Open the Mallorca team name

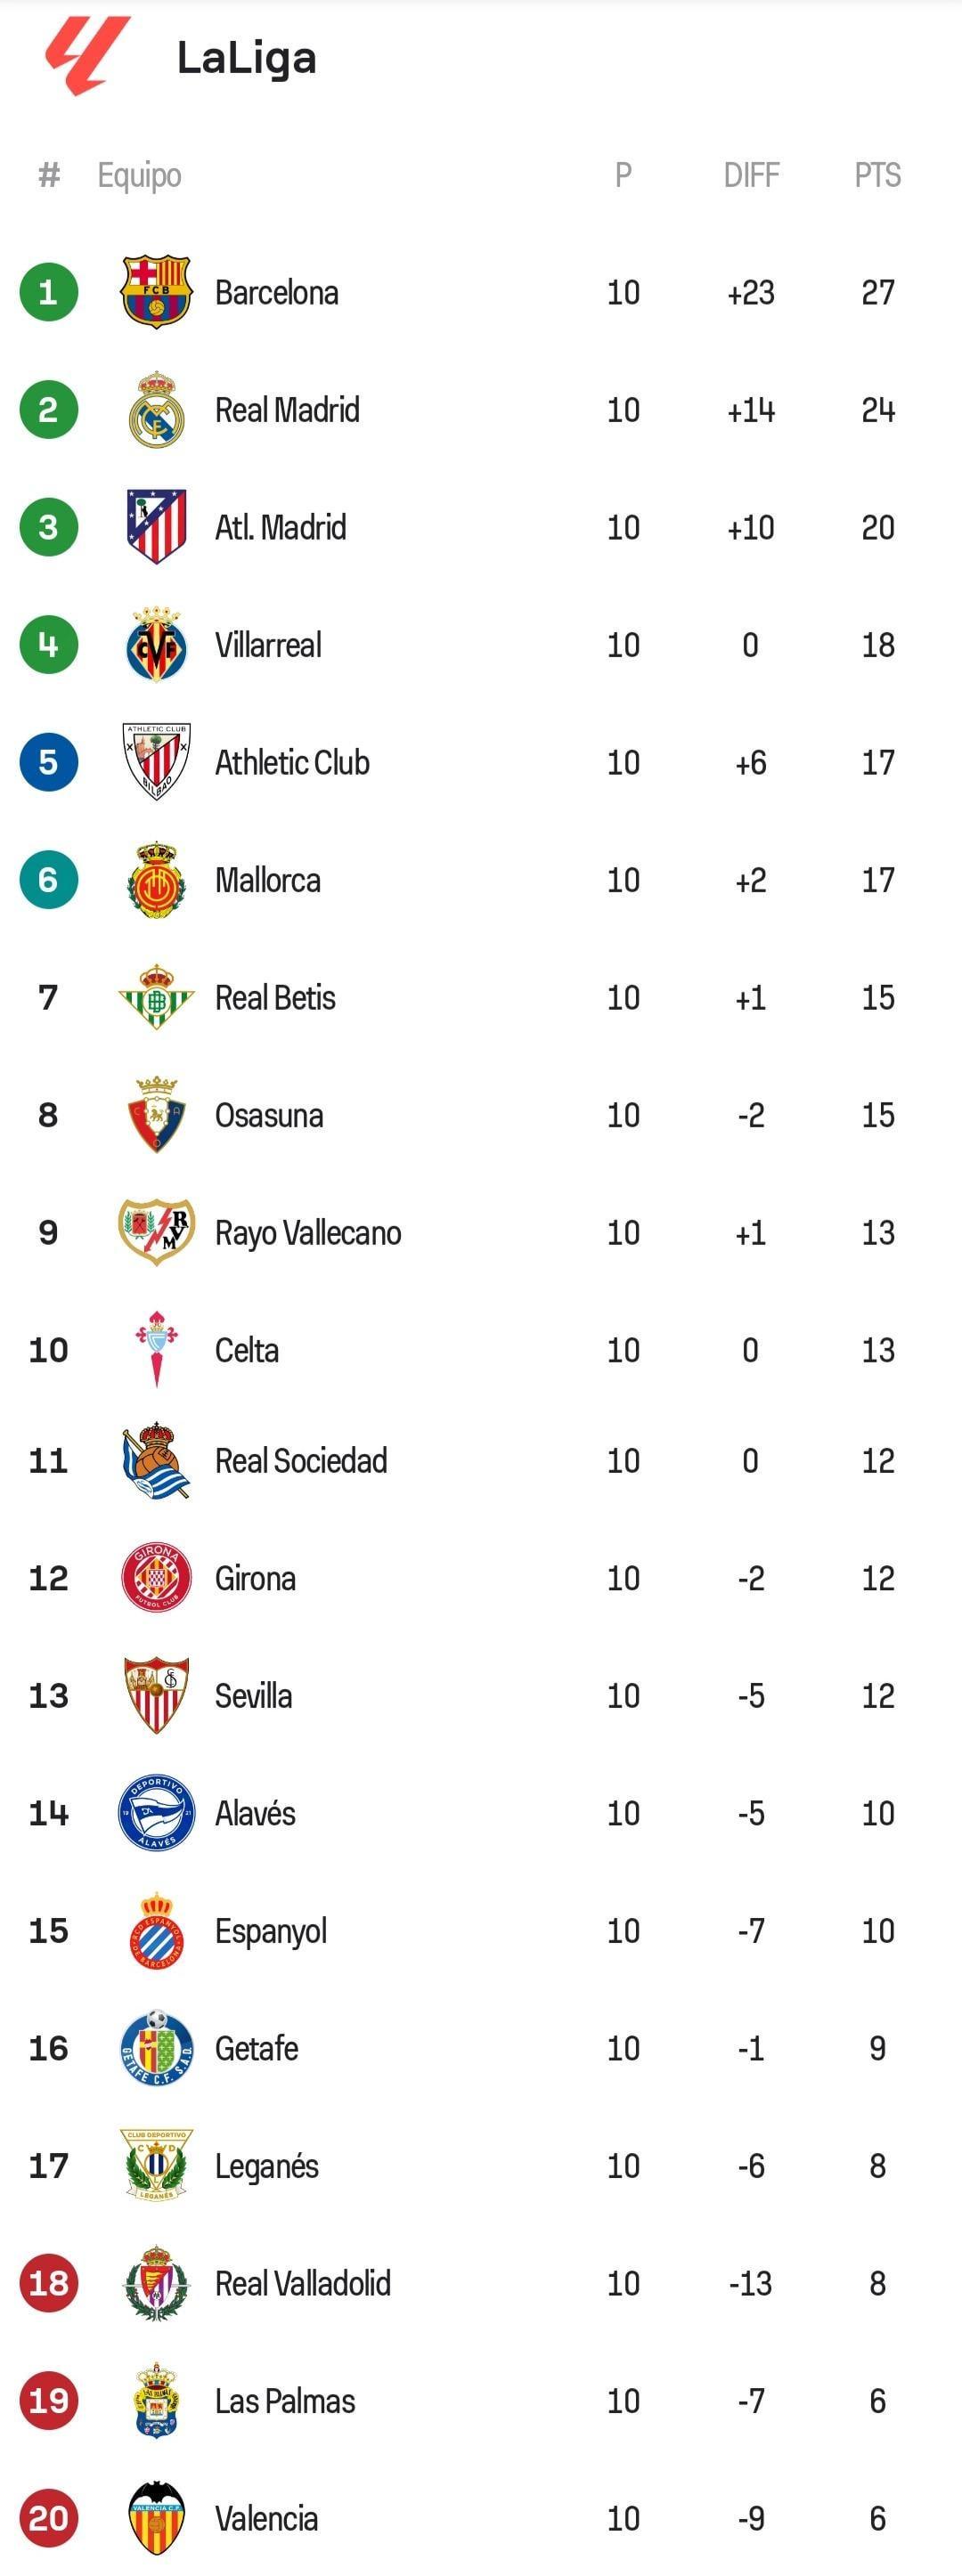pos(268,880)
